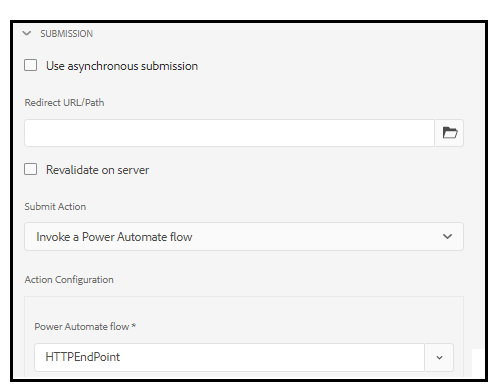Screen dimensions: 493x391
Task: Collapse the SUBMISSION section chevron
Action: [x=26, y=33]
